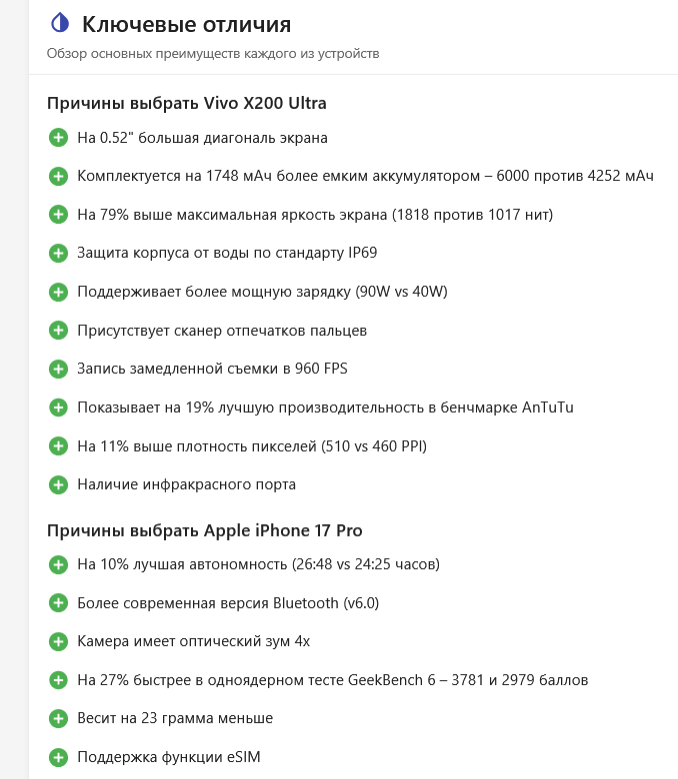Image resolution: width=678 pixels, height=779 pixels.
Task: Click plus icon next to 90W charging line
Action: point(58,292)
